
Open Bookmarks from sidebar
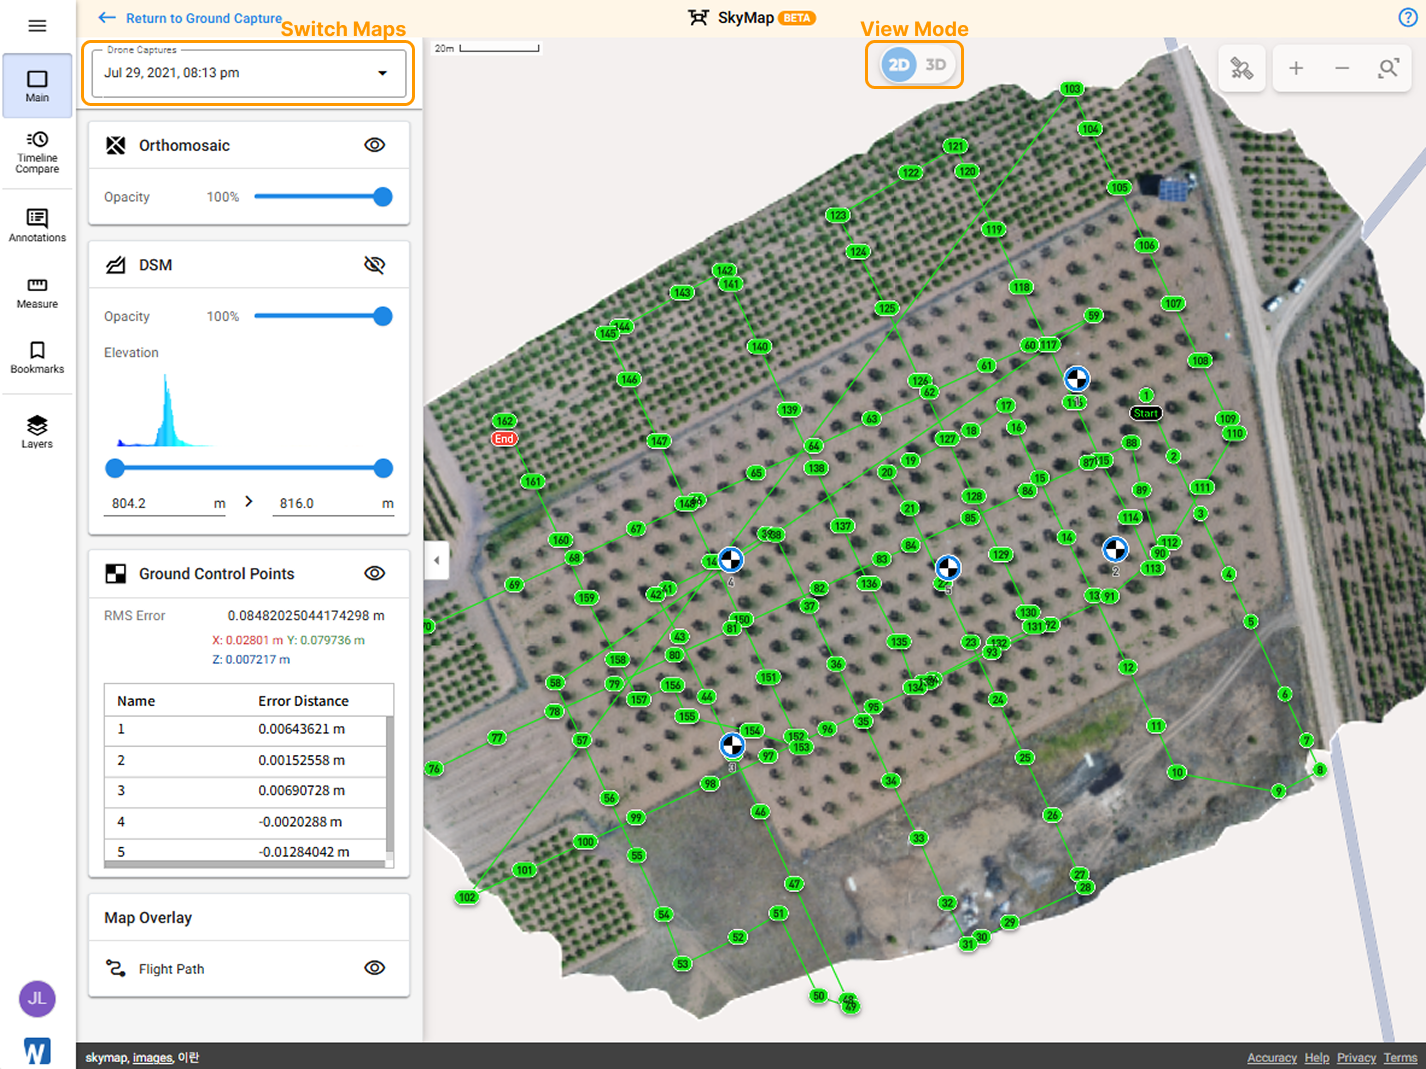click(x=37, y=357)
